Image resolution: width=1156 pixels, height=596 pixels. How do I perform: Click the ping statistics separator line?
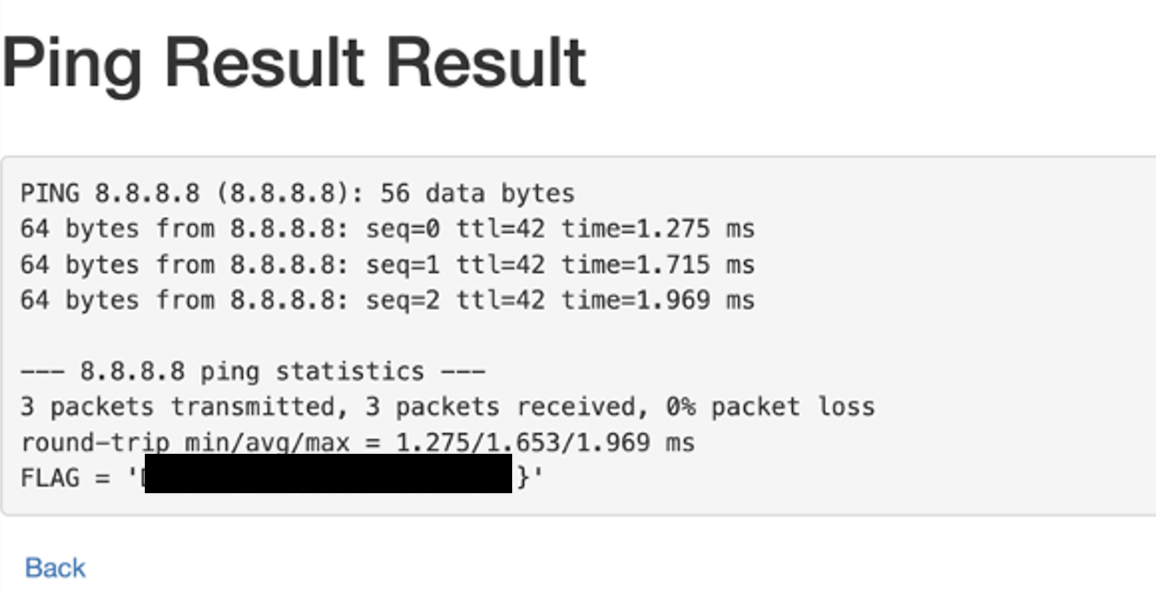pyautogui.click(x=252, y=371)
